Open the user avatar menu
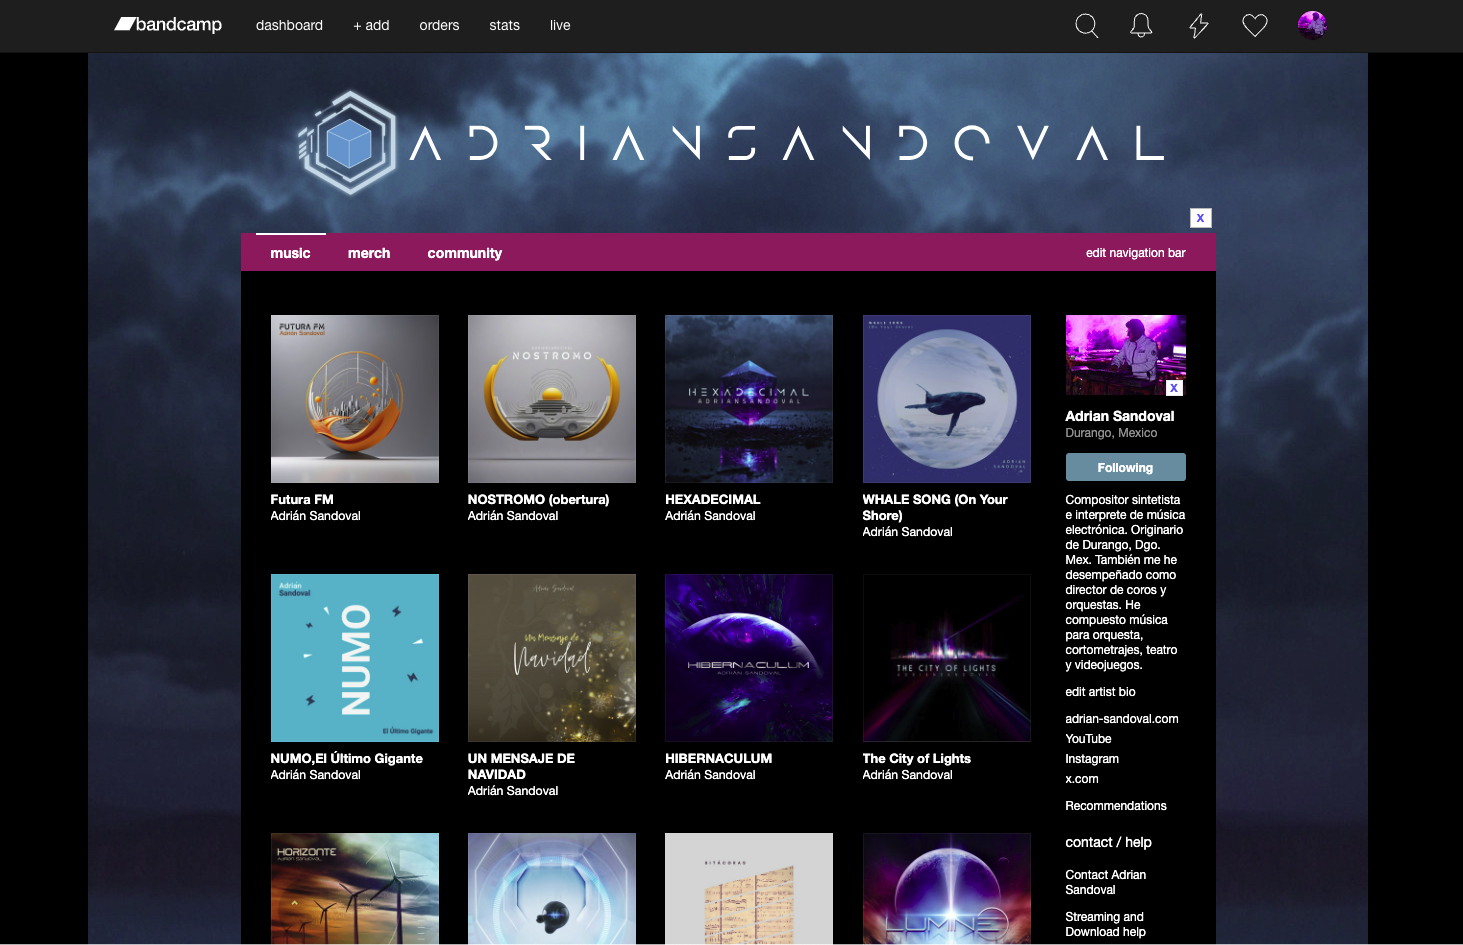This screenshot has height=945, width=1463. pos(1311,25)
